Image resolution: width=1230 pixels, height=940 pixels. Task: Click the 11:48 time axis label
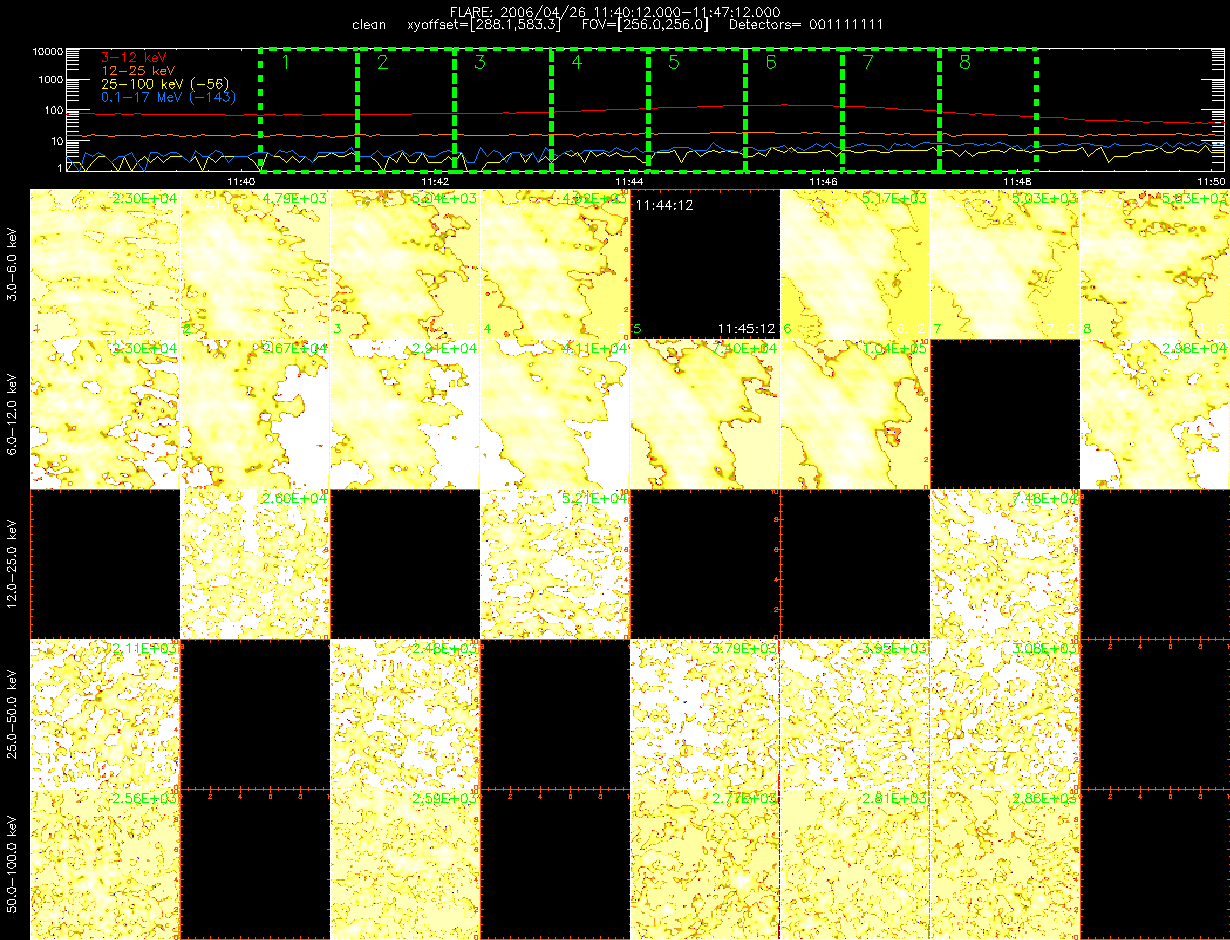[1018, 181]
